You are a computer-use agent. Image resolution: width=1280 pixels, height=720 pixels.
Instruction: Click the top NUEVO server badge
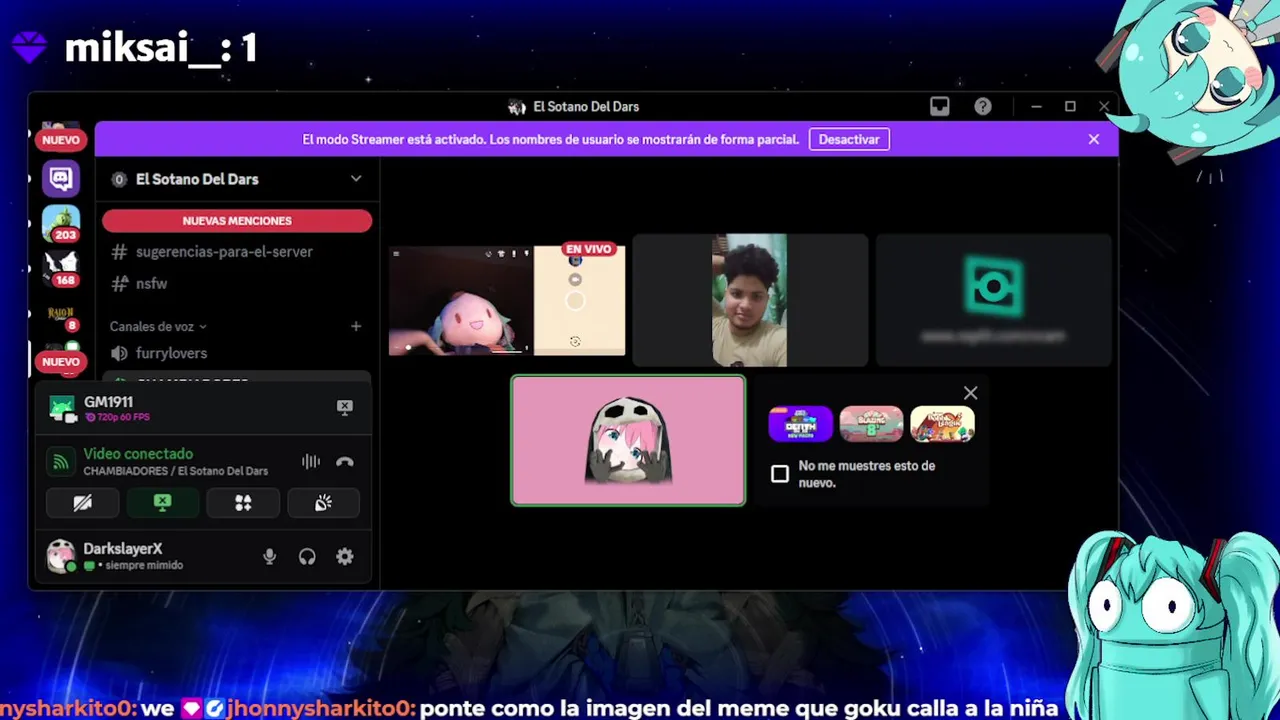[61, 140]
